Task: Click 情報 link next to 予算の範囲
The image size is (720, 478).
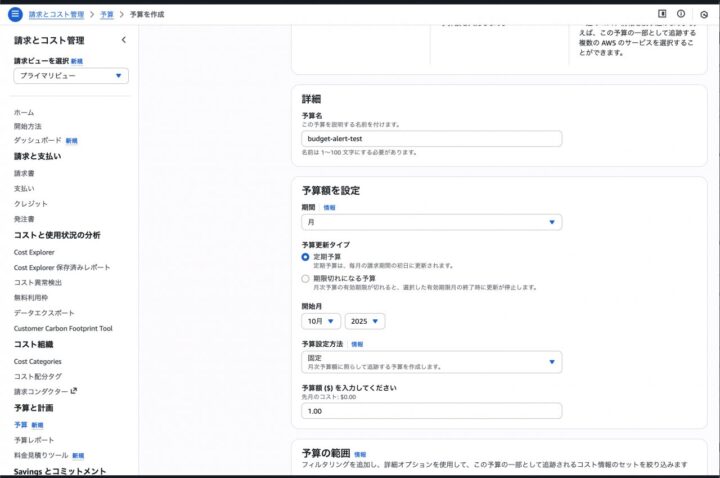Action: click(360, 454)
